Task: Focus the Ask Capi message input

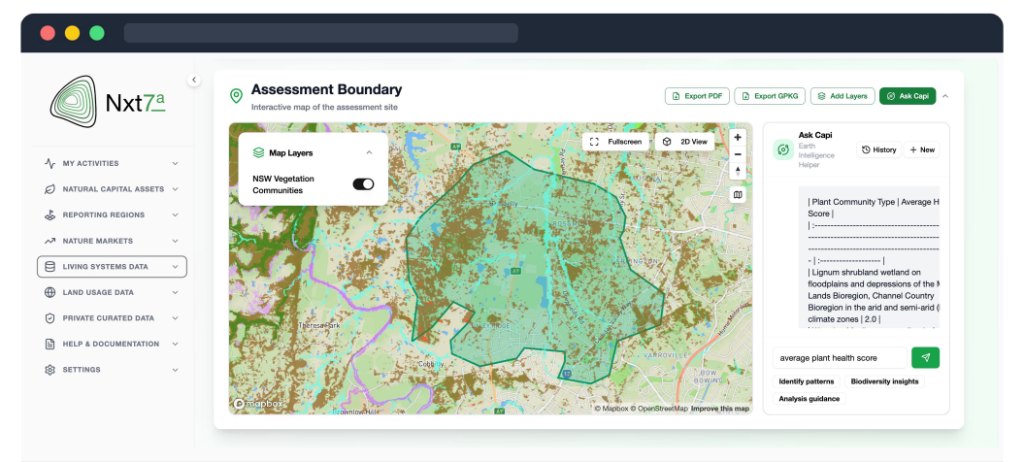Action: pyautogui.click(x=839, y=358)
